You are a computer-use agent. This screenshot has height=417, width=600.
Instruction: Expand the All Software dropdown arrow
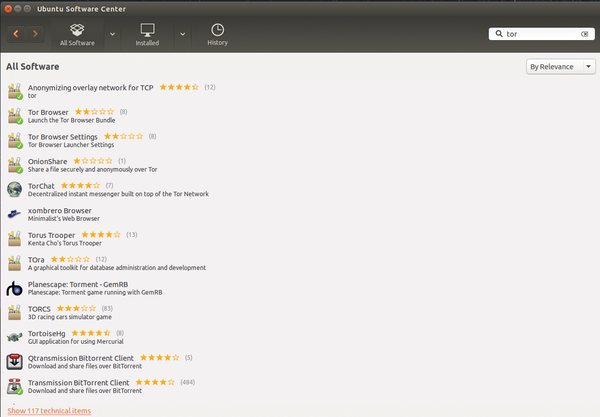pyautogui.click(x=112, y=34)
